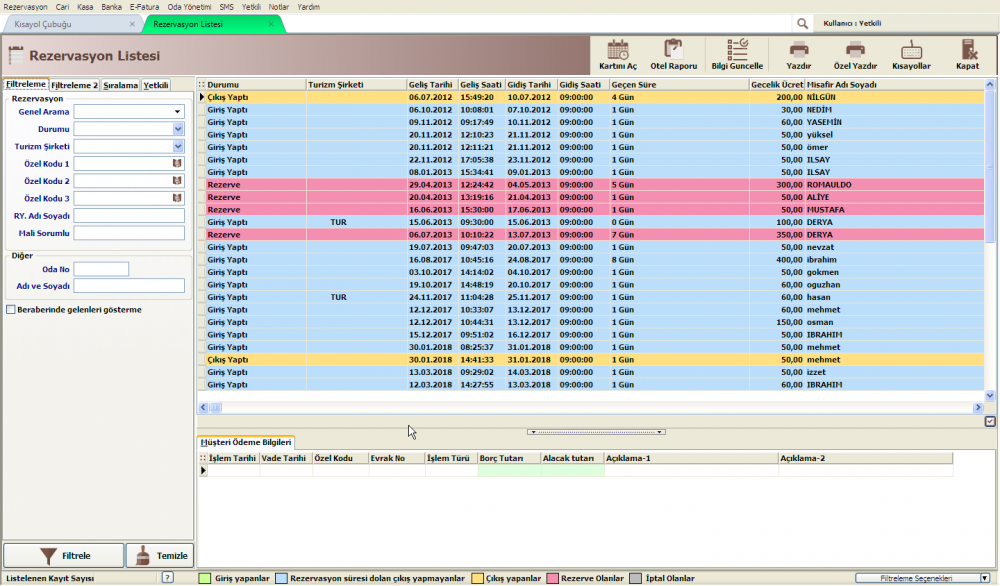Click the horizontal scrollbar left arrow
The image size is (1000, 586).
click(x=203, y=407)
